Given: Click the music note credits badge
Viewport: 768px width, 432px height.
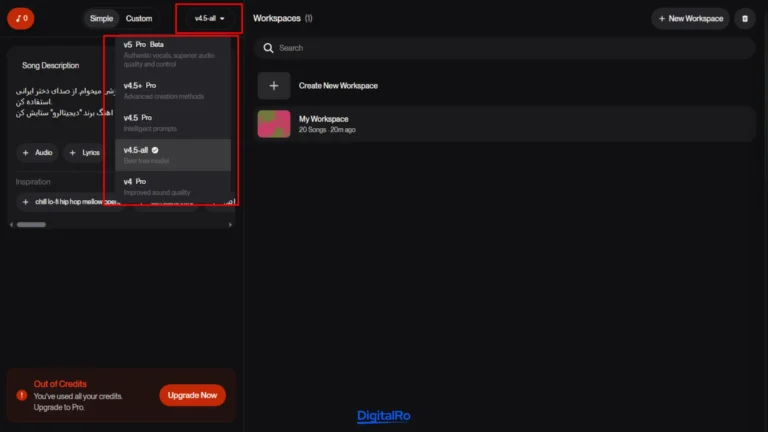Looking at the screenshot, I should pos(20,18).
